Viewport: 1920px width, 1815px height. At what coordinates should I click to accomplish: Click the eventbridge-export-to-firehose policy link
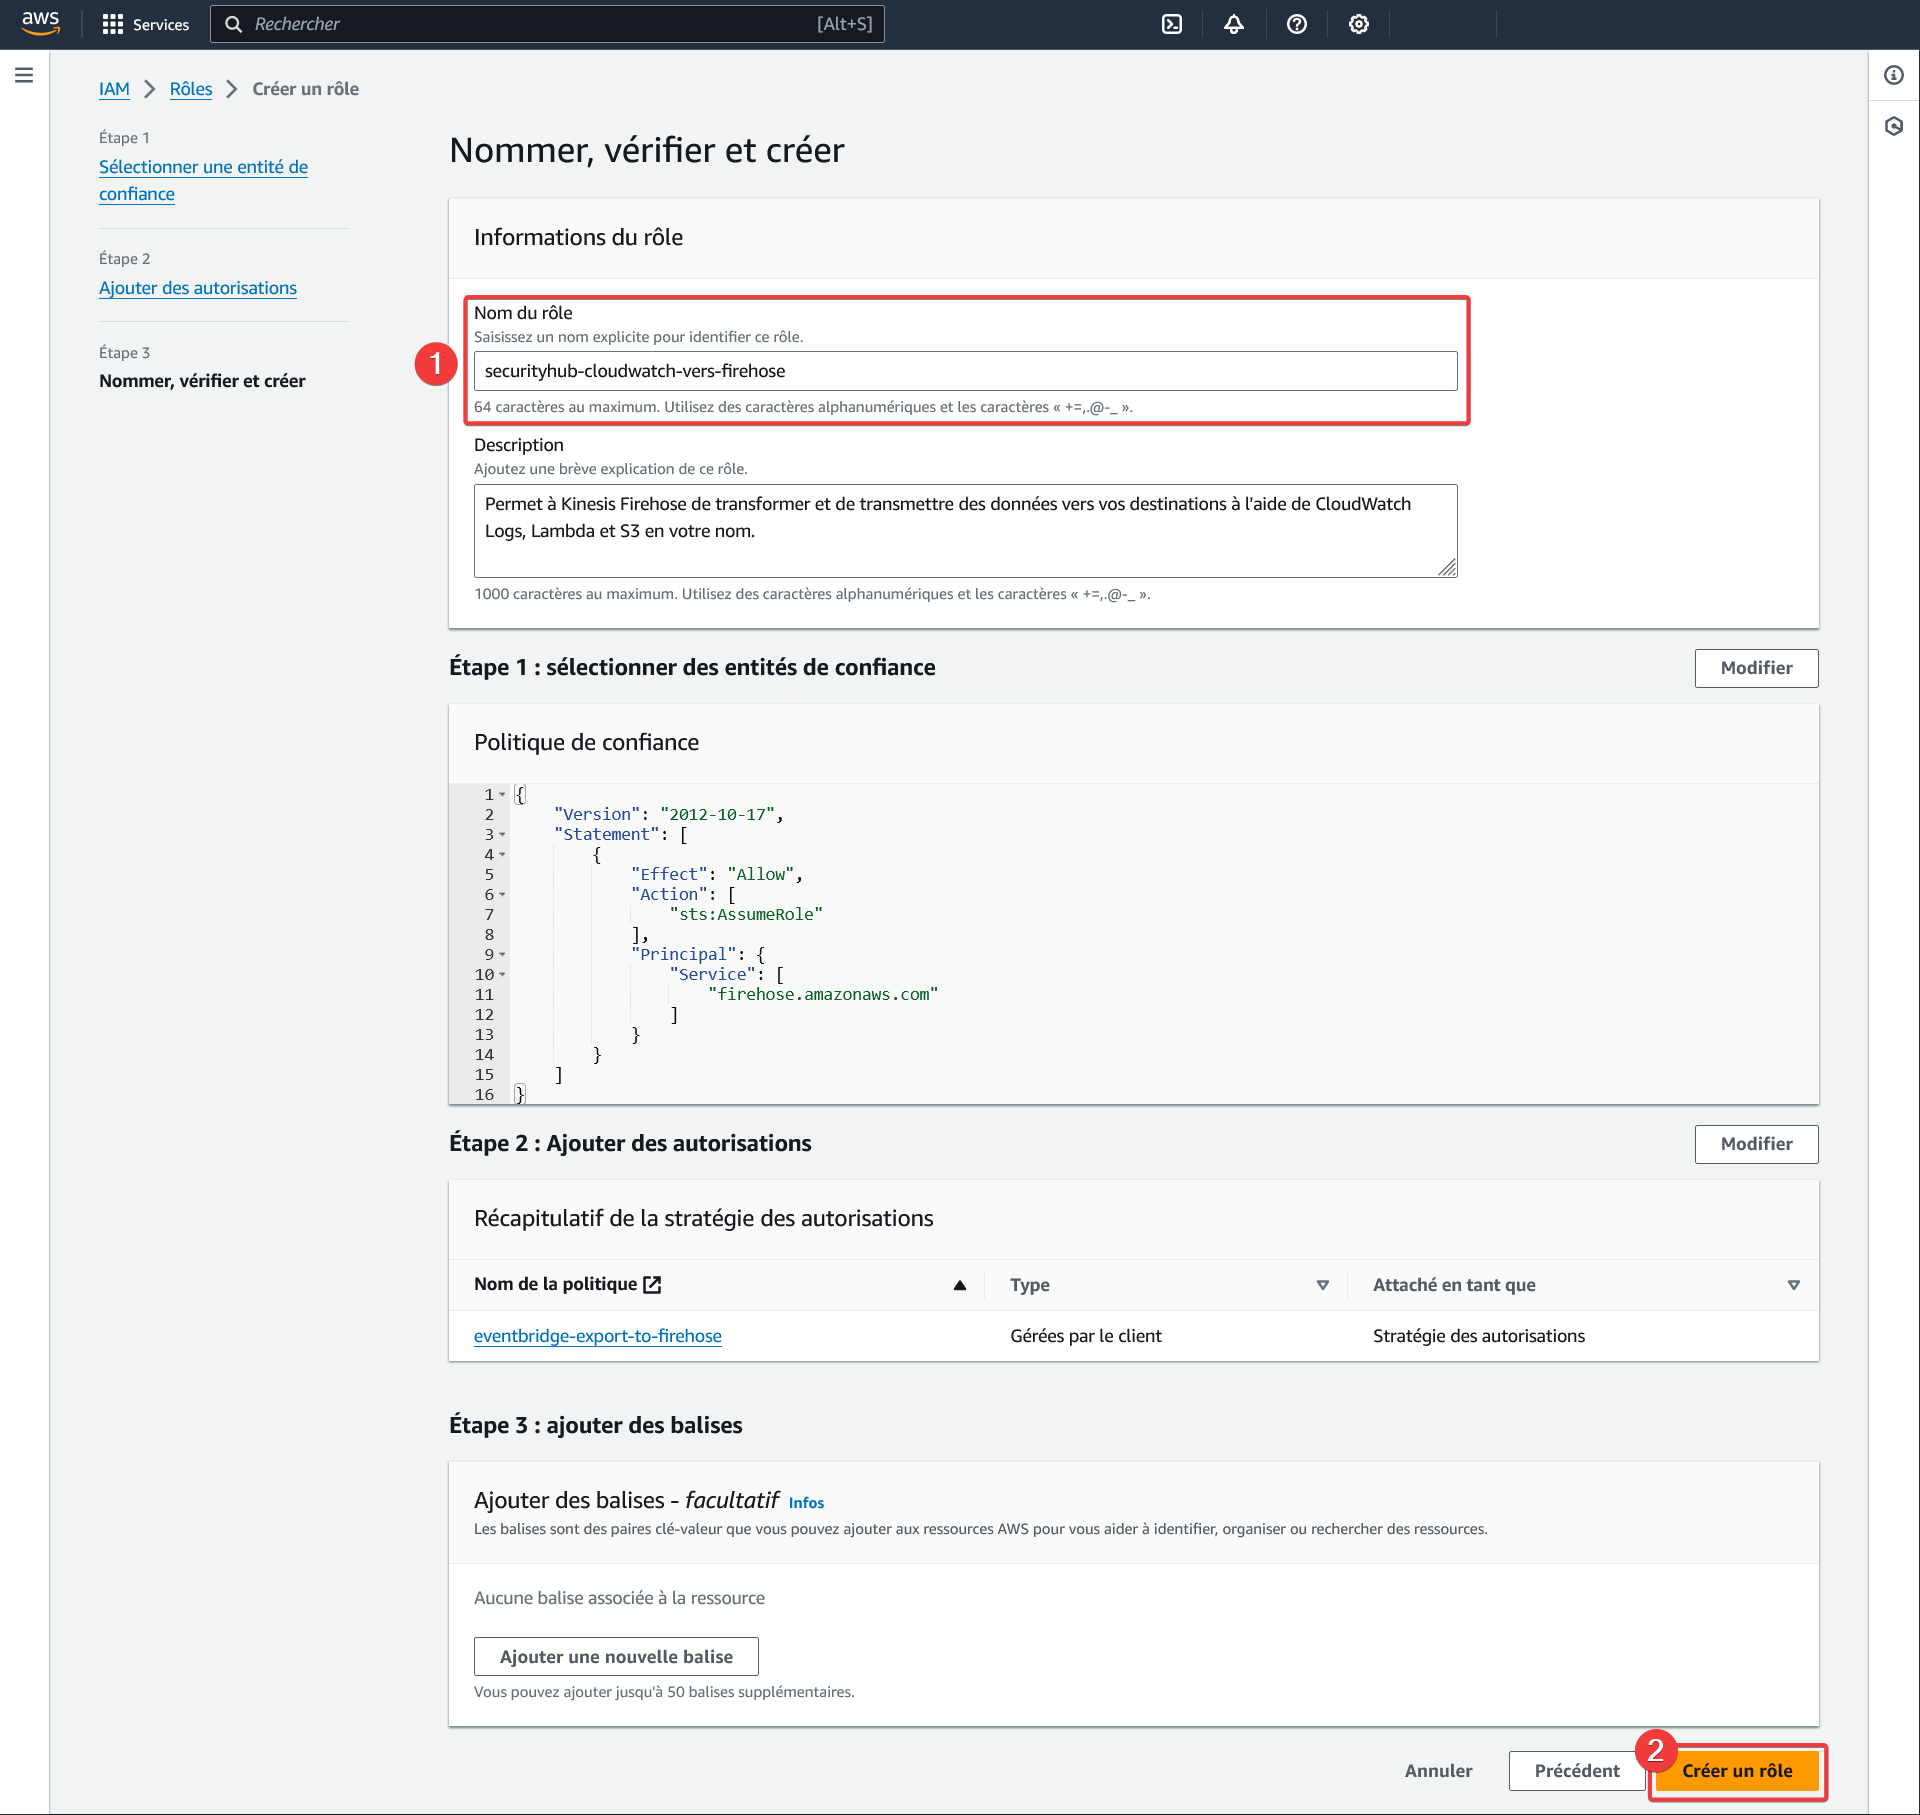[597, 1334]
